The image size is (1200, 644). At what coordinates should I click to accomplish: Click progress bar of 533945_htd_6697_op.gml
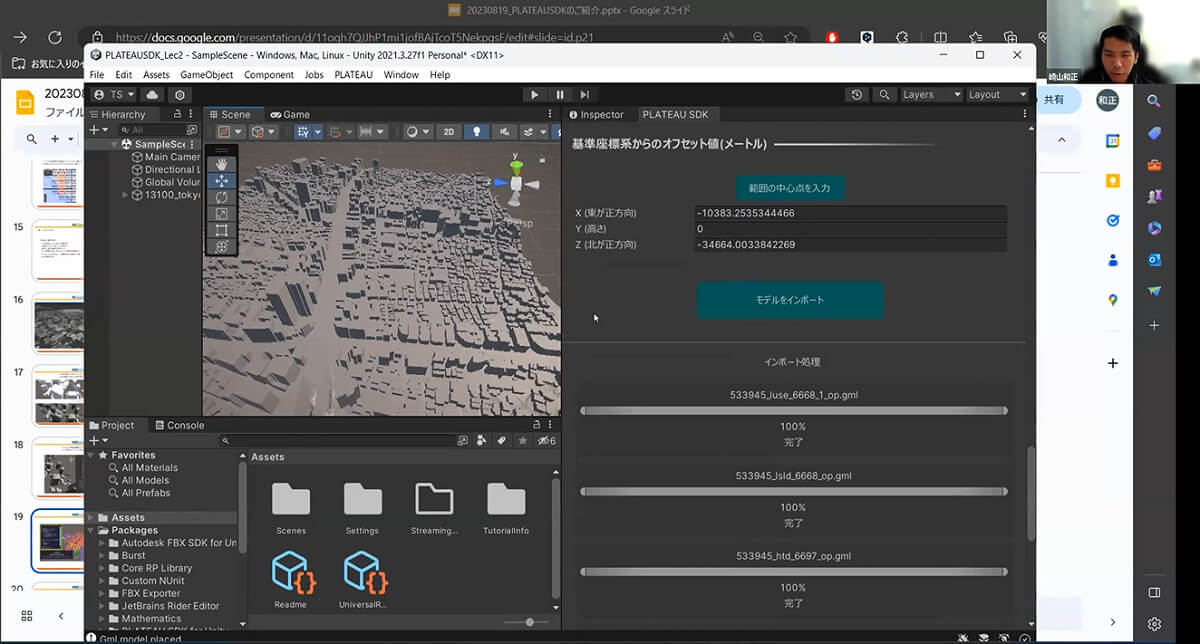[x=793, y=571]
